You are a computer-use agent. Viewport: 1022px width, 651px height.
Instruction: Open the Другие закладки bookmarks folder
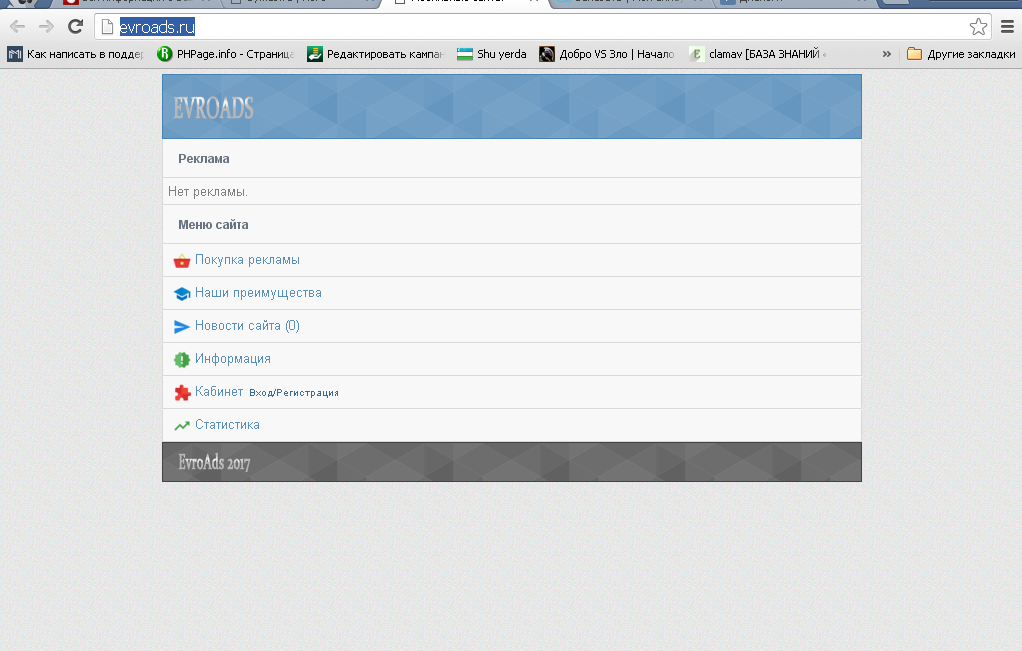point(960,54)
